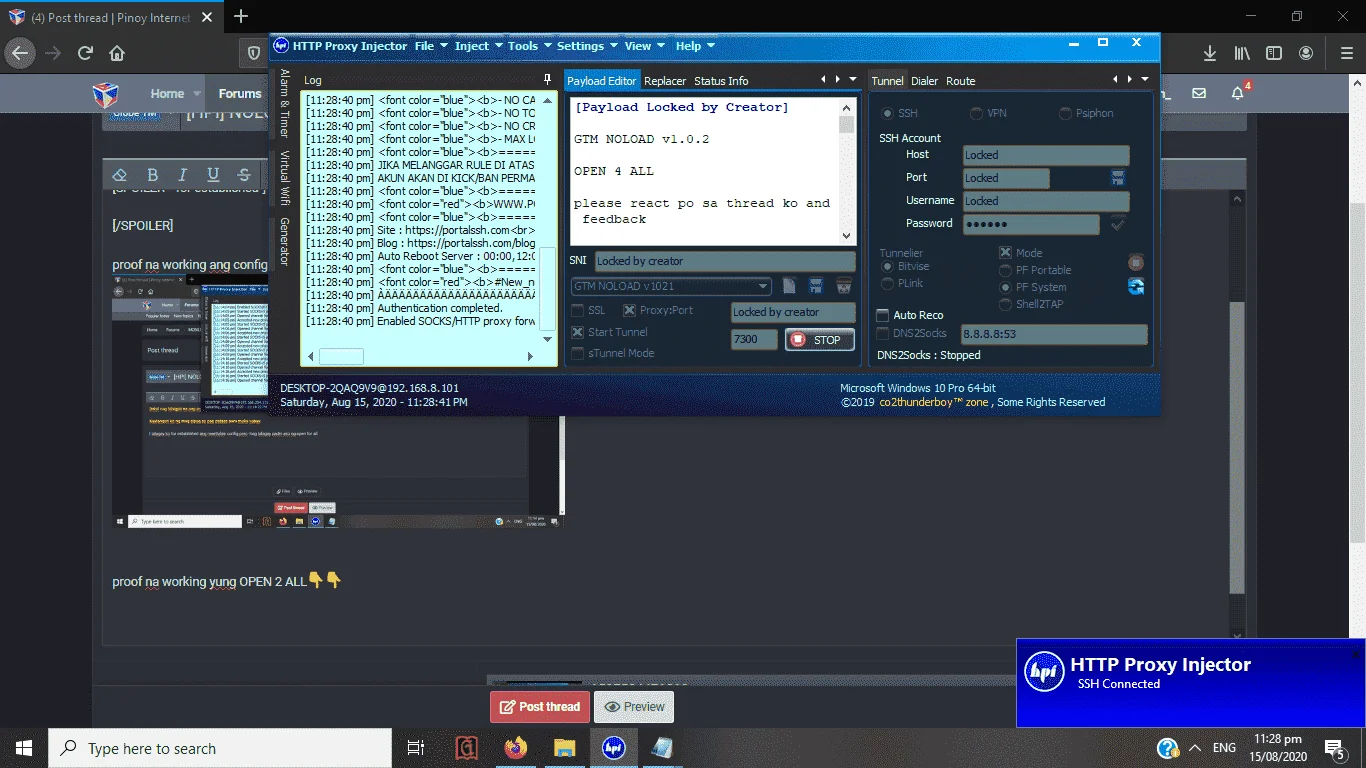
Task: Click the Log panel horizontal scrollbar thumb
Action: pyautogui.click(x=341, y=357)
